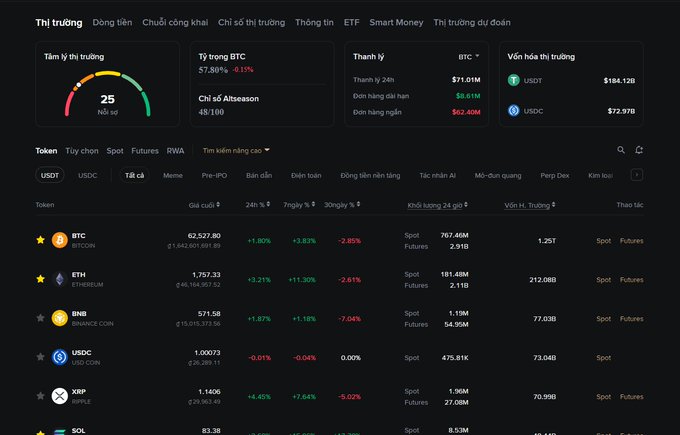This screenshot has height=435, width=680.
Task: Filter by Perp Dex category
Action: (555, 175)
